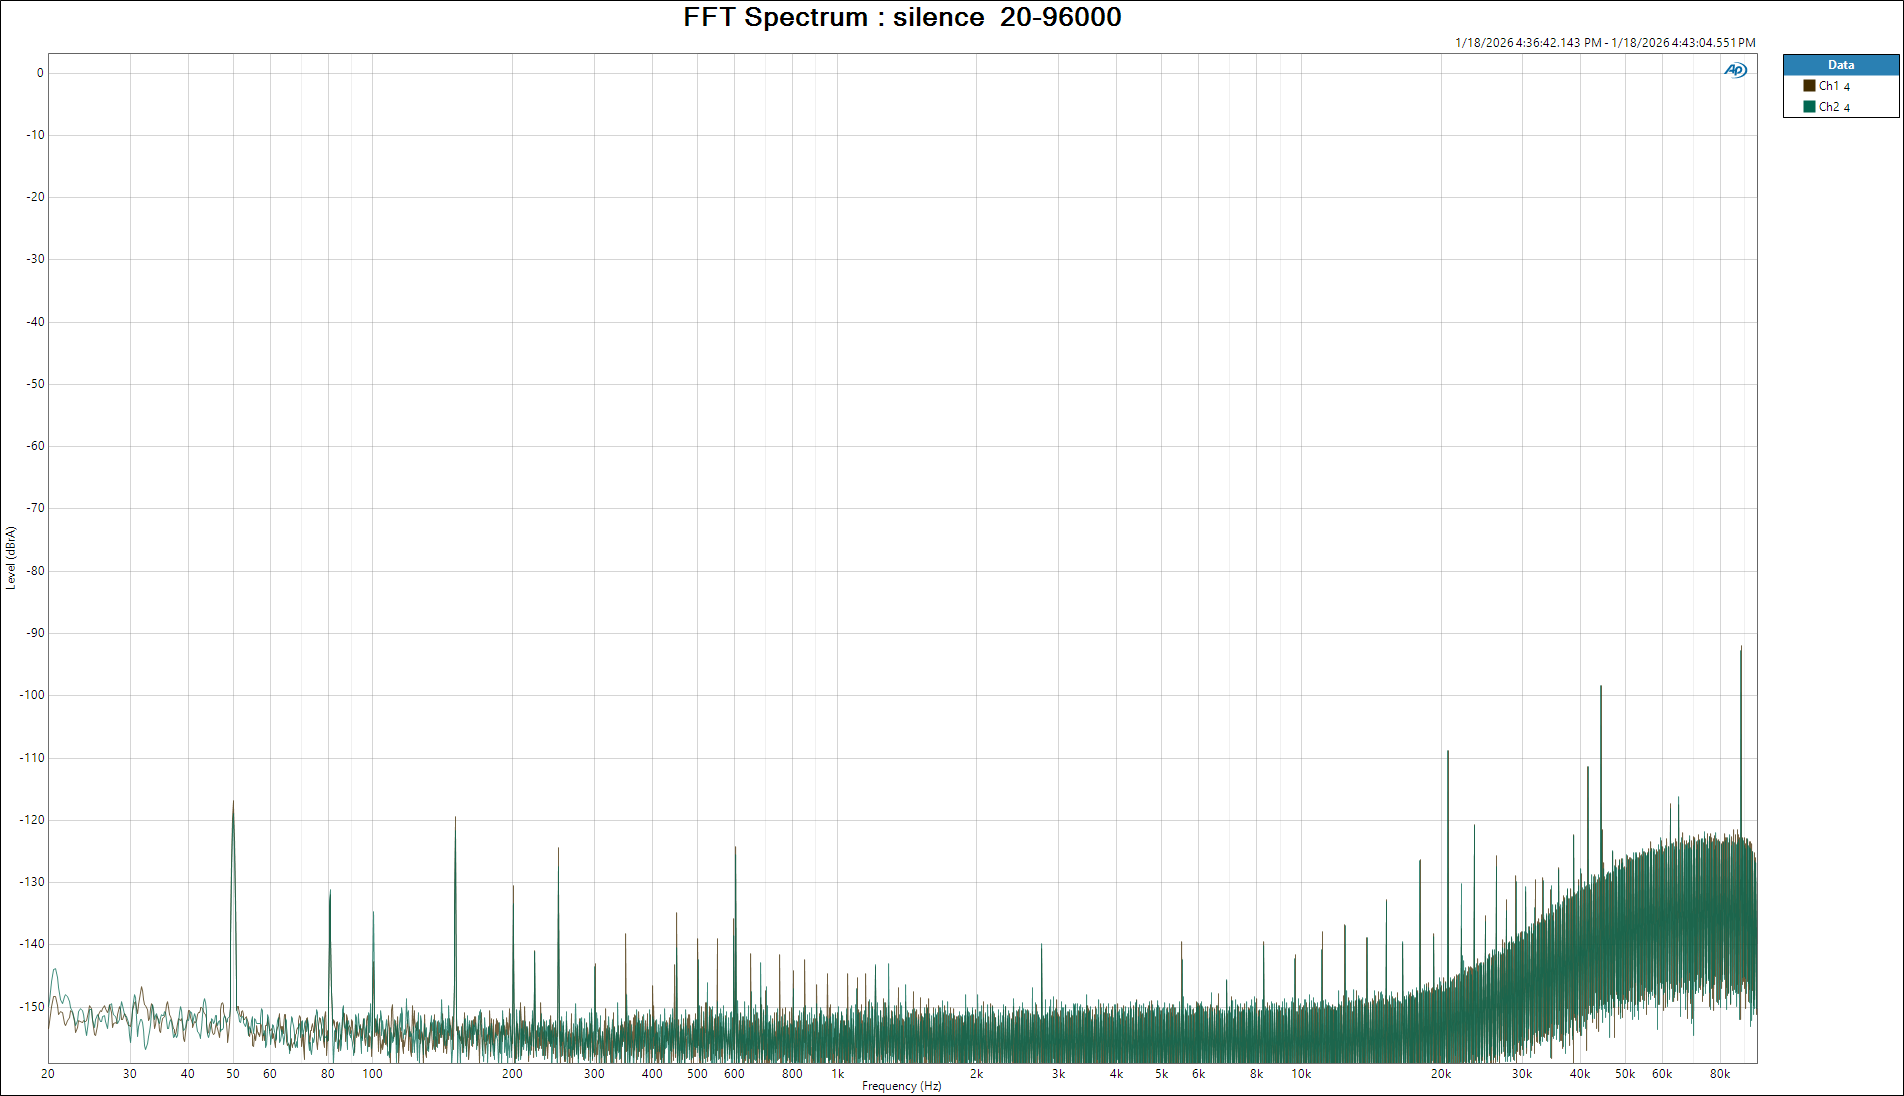
Task: Click the 20 label at the frequency axis start
Action: 48,1074
